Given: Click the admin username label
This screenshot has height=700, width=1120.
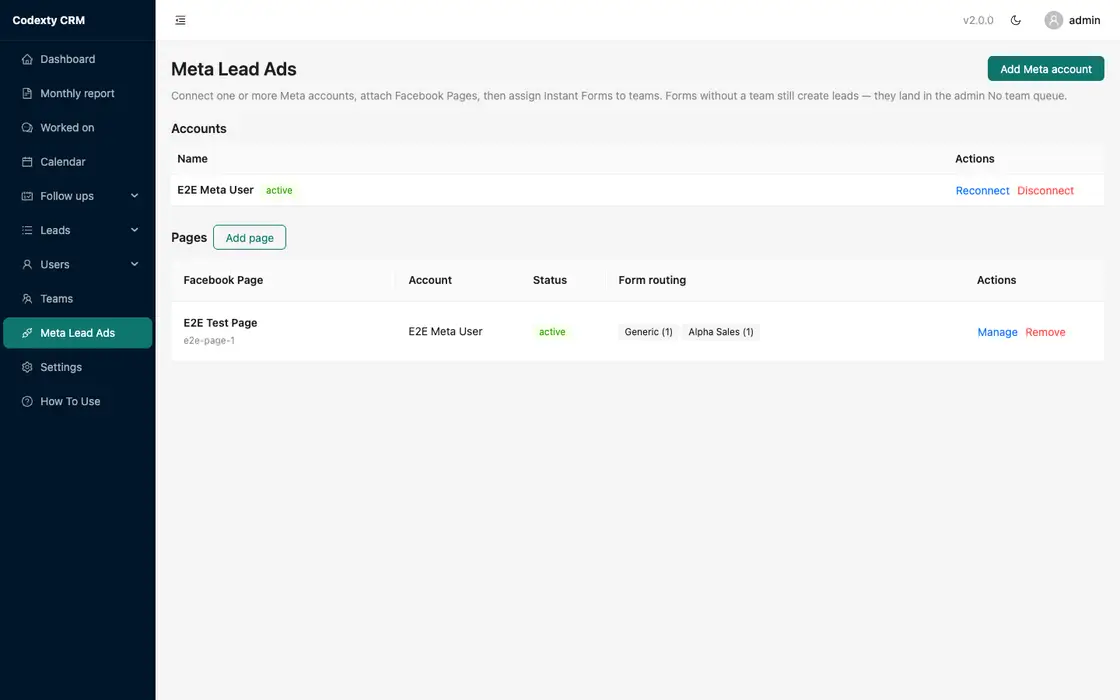Looking at the screenshot, I should [x=1084, y=20].
